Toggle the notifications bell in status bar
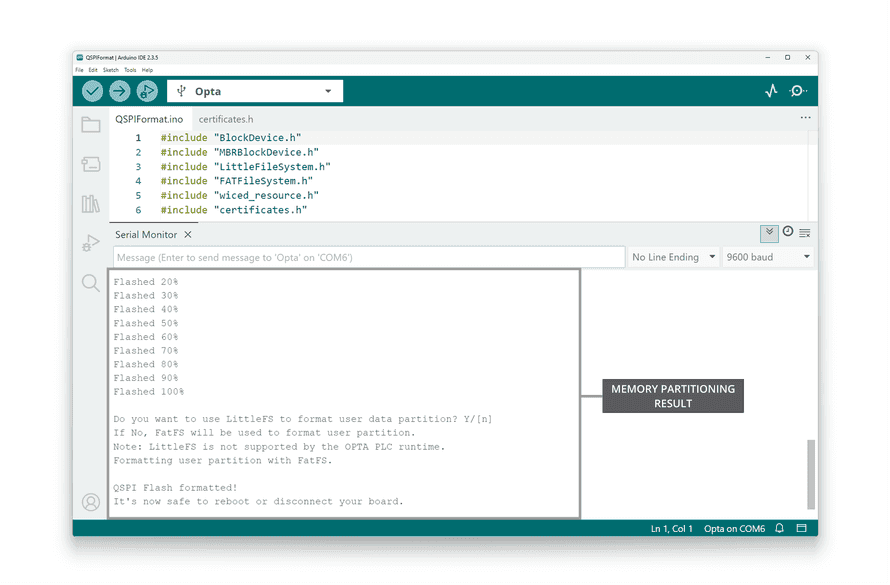This screenshot has height=585, width=890. coord(779,528)
